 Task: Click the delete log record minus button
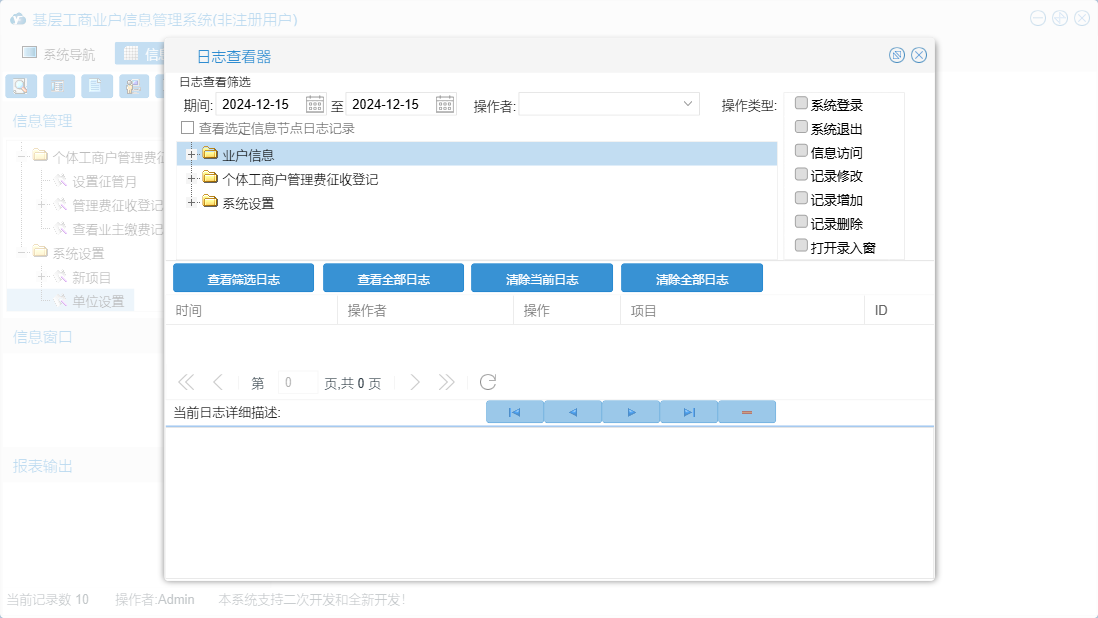click(x=747, y=412)
